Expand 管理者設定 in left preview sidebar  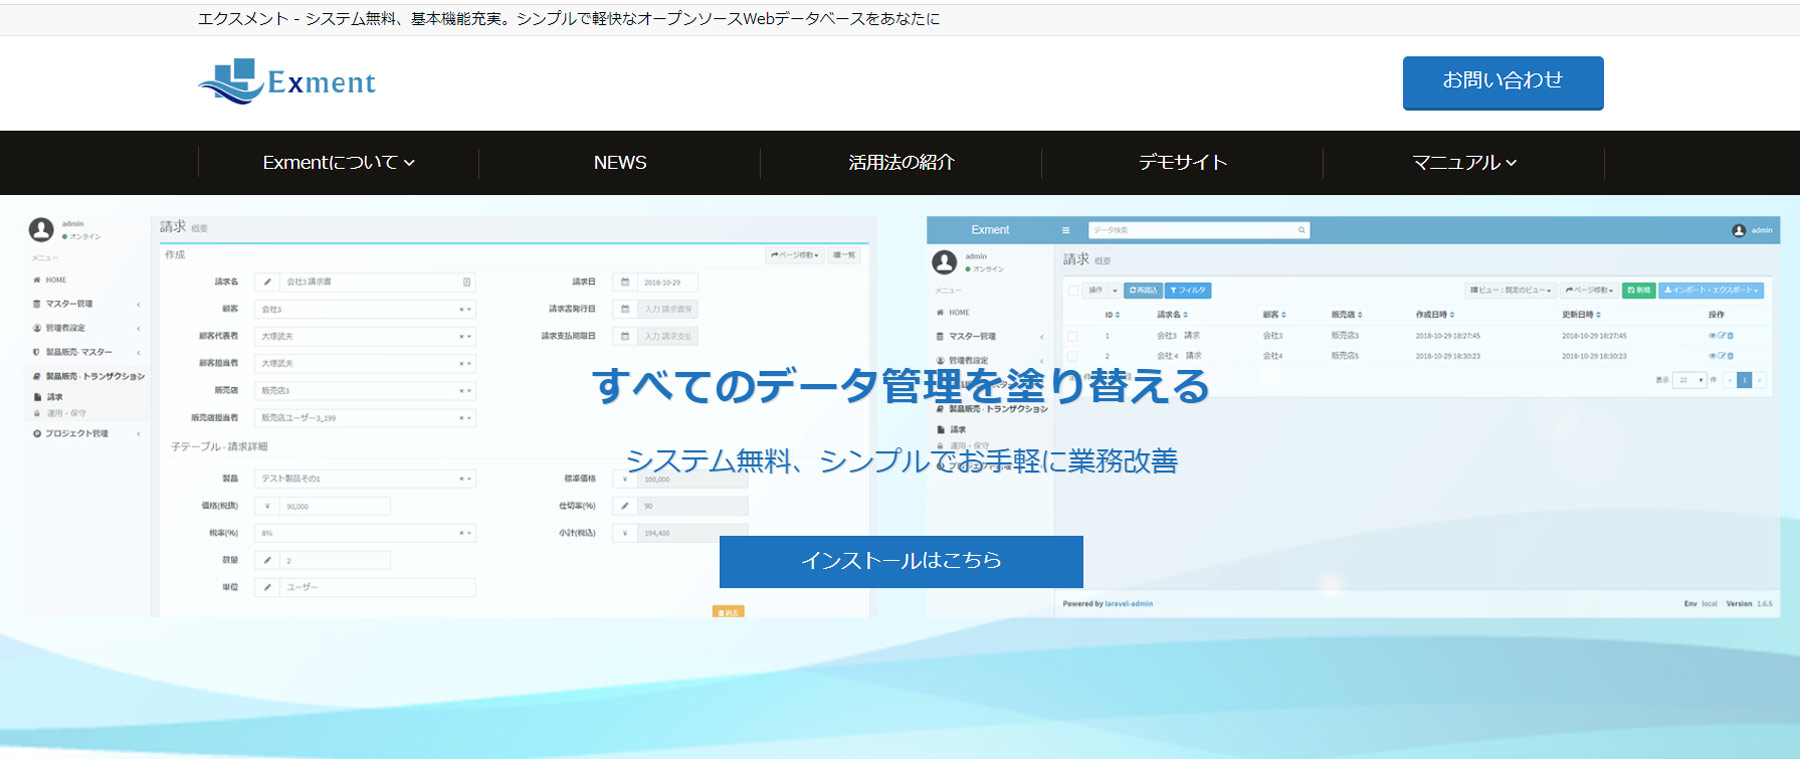(x=87, y=328)
